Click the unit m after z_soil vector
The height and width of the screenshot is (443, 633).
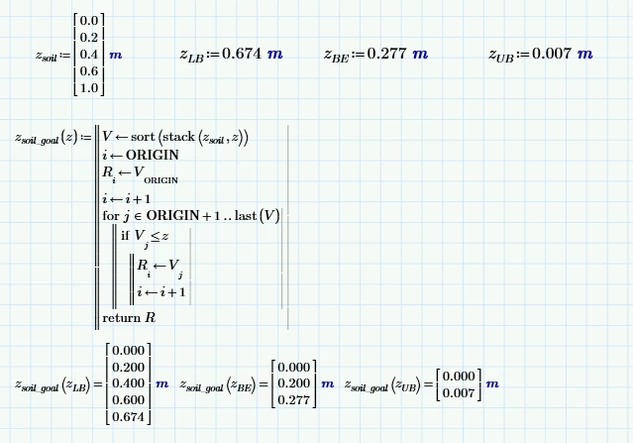(x=115, y=55)
